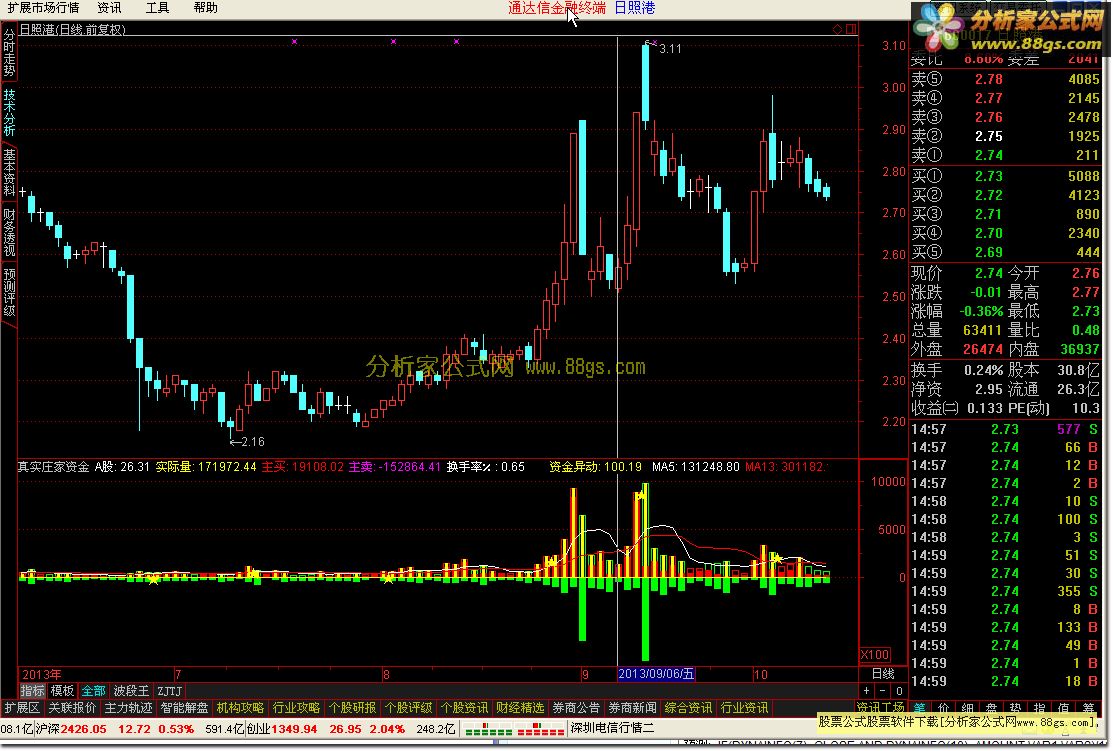Select the 指标 tab
This screenshot has height=751, width=1113.
(x=32, y=691)
